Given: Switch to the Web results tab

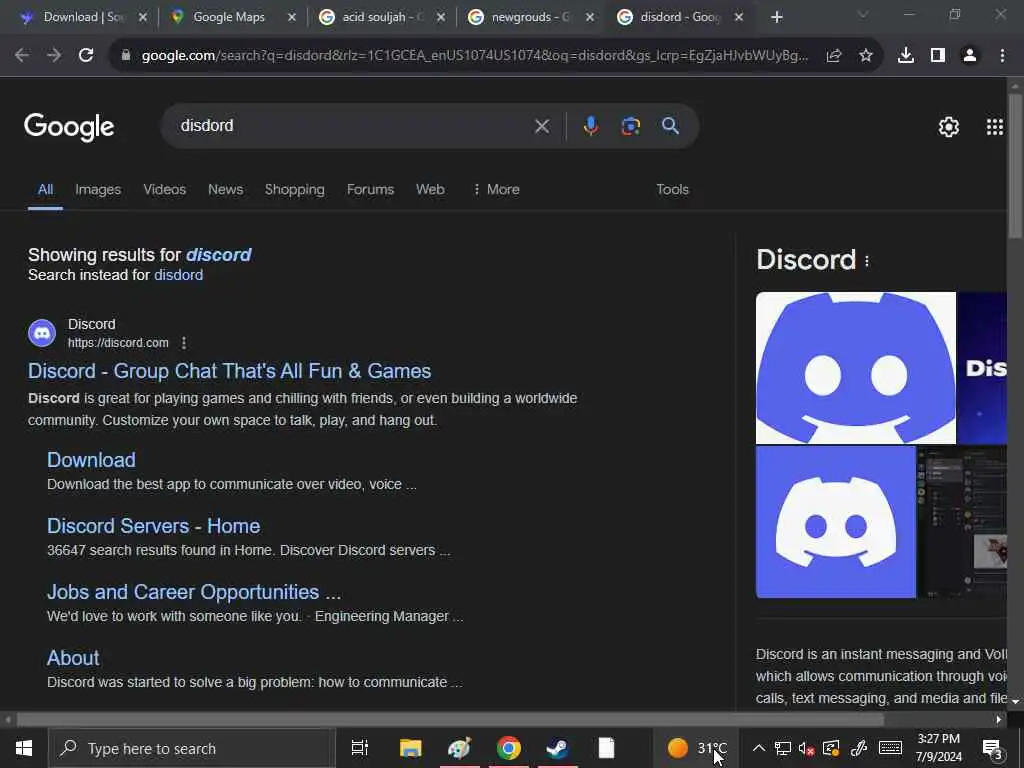Looking at the screenshot, I should [430, 189].
